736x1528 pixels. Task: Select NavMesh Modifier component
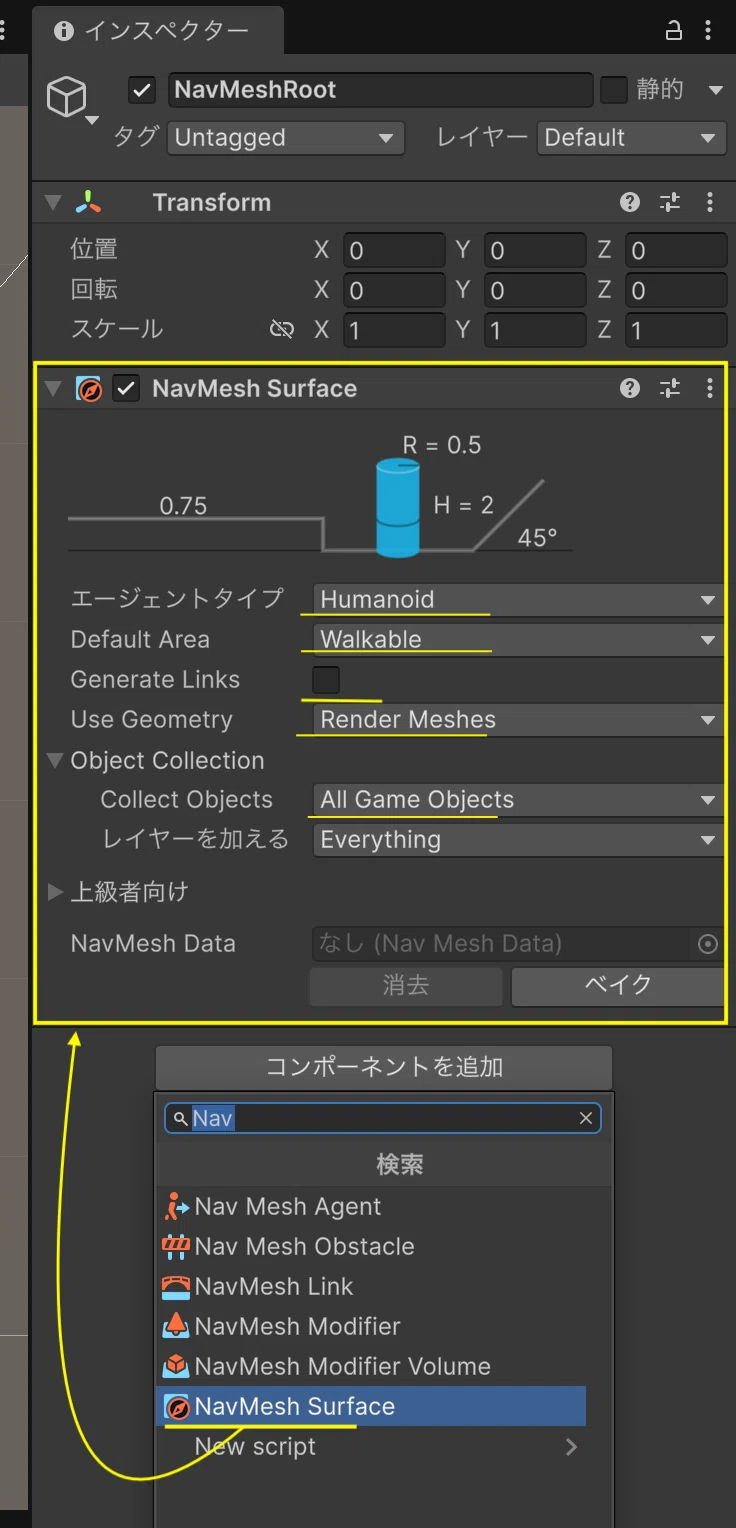[x=371, y=1326]
